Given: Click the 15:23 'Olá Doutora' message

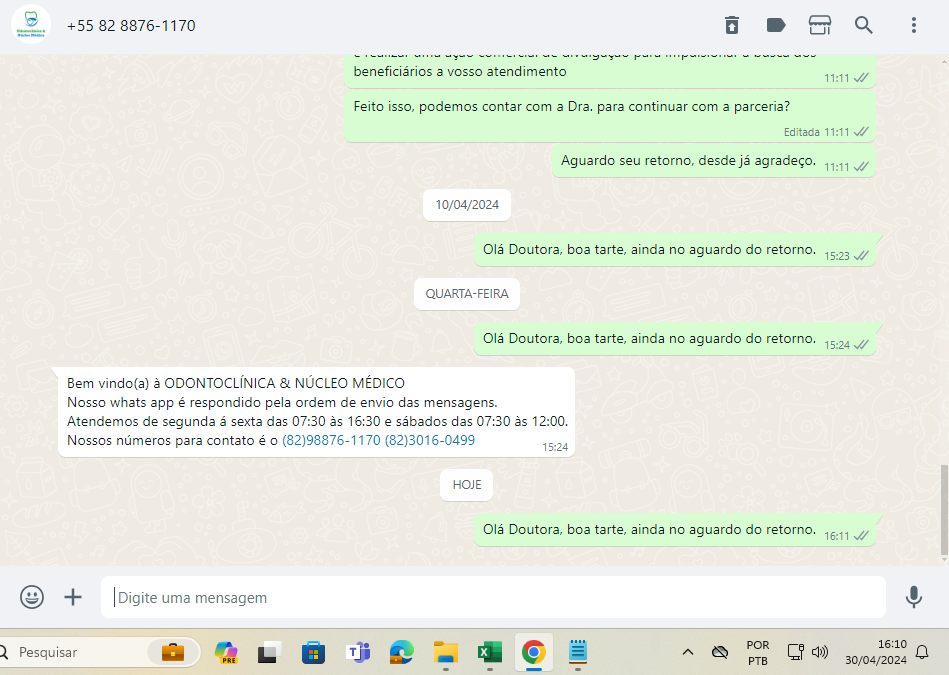Looking at the screenshot, I should (675, 249).
